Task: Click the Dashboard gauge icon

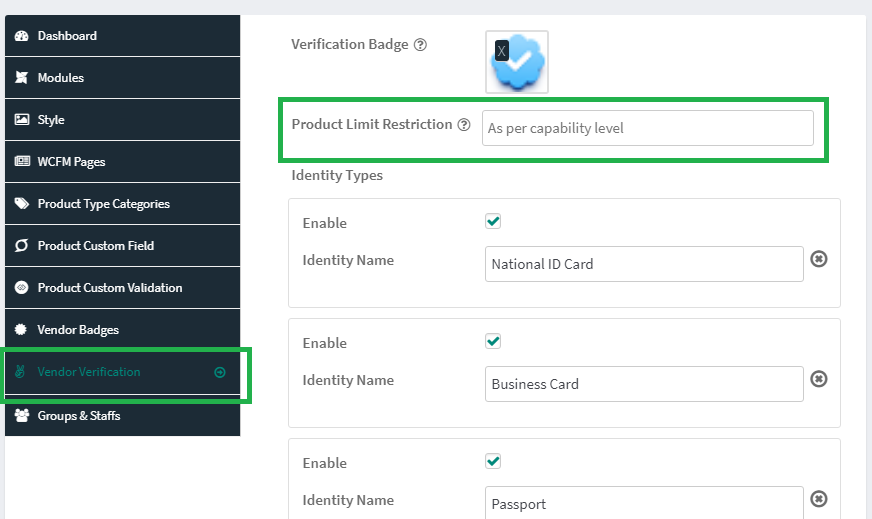Action: 22,36
